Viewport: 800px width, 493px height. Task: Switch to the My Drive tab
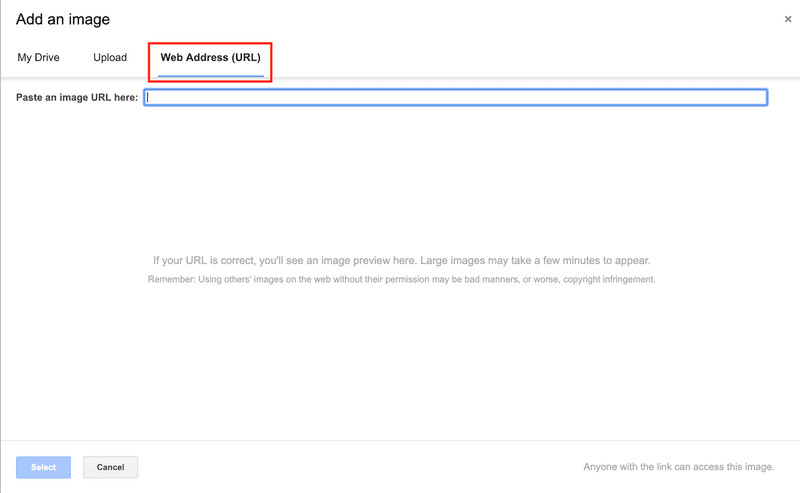[38, 58]
